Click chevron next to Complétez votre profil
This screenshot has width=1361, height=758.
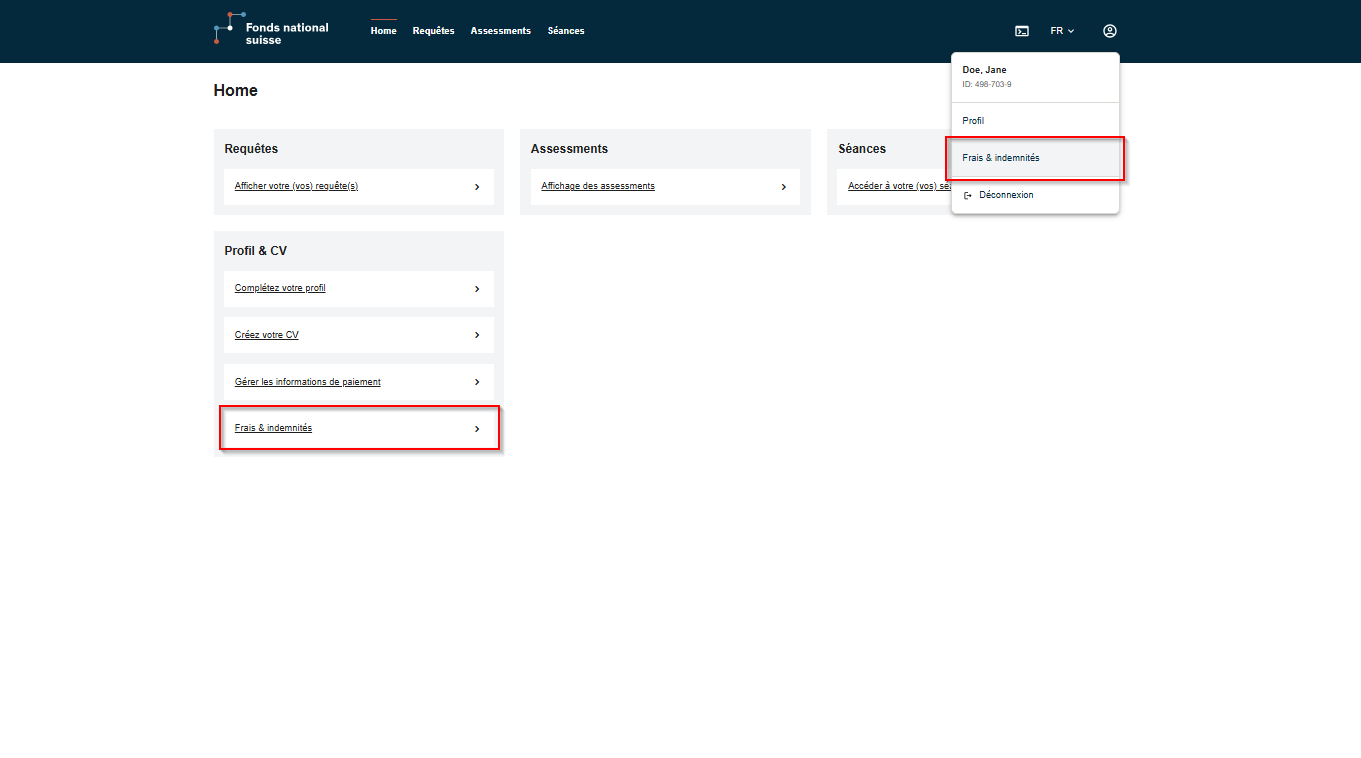point(477,289)
